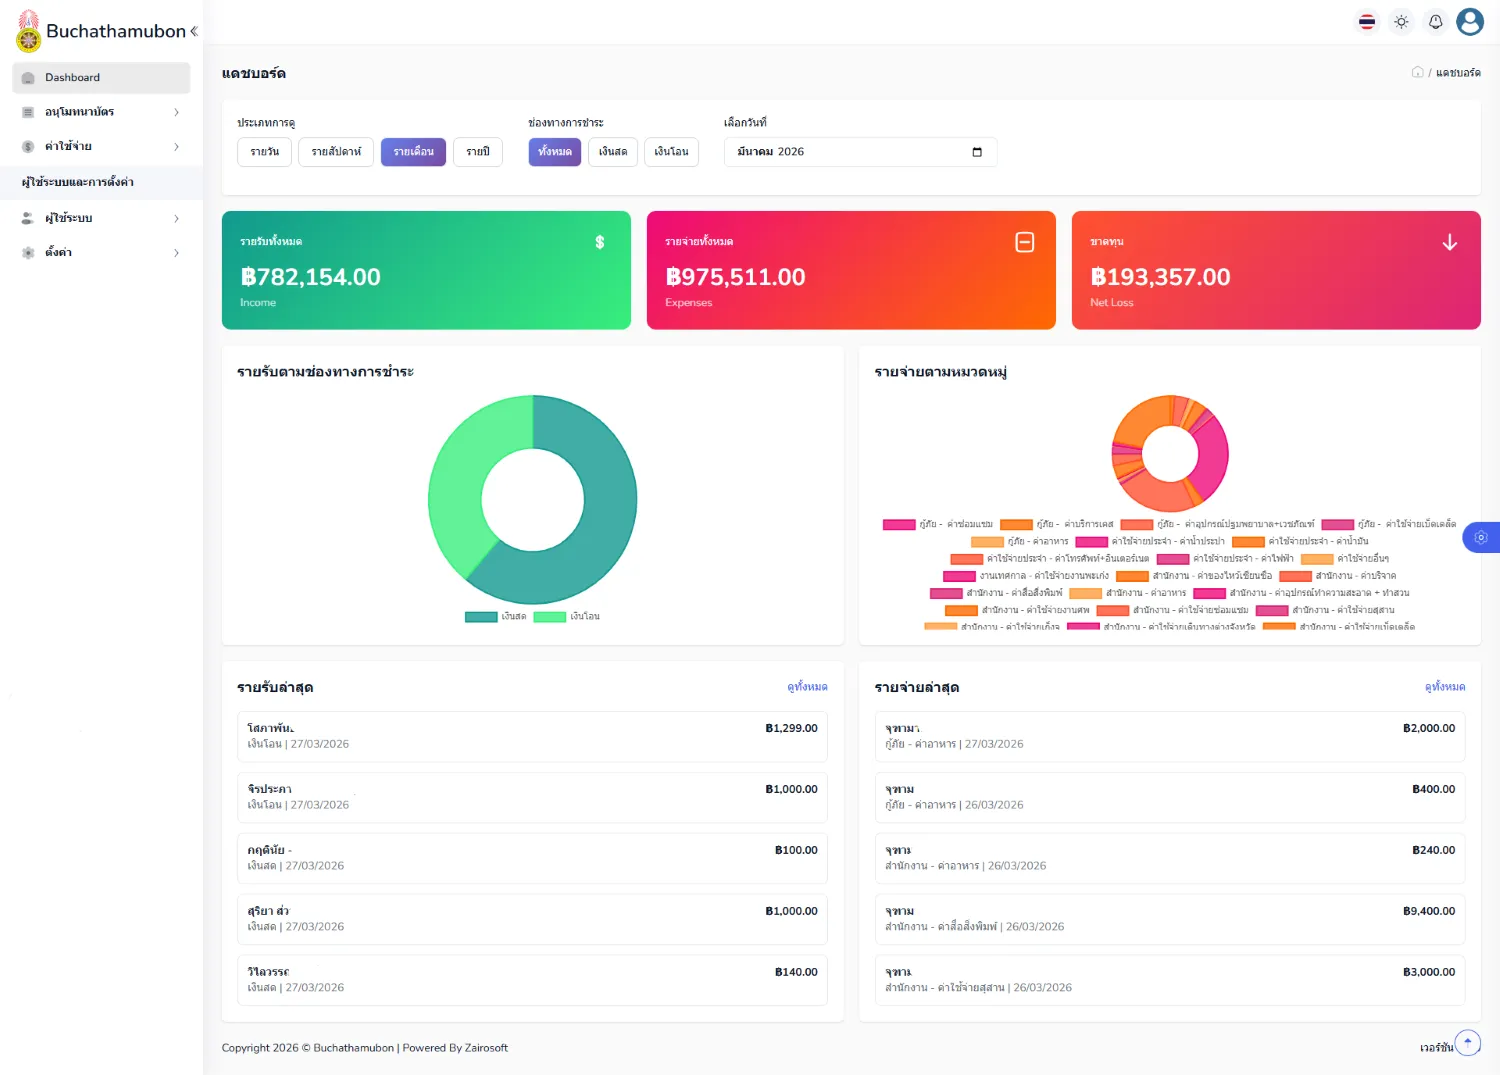Select the รายปี report type

[x=478, y=152]
